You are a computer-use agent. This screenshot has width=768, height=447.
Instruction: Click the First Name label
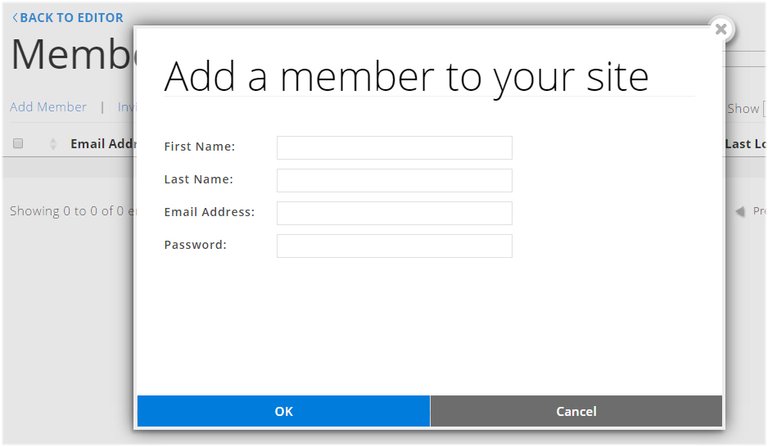click(199, 146)
